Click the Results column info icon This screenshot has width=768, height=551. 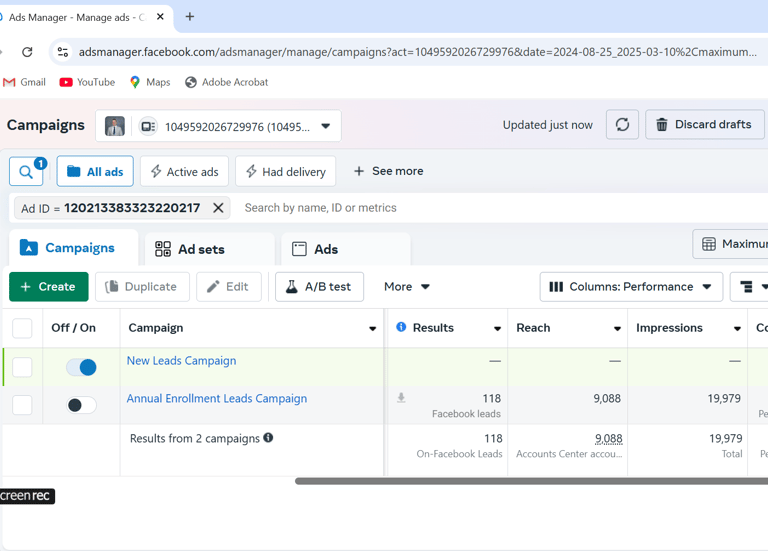click(x=401, y=327)
